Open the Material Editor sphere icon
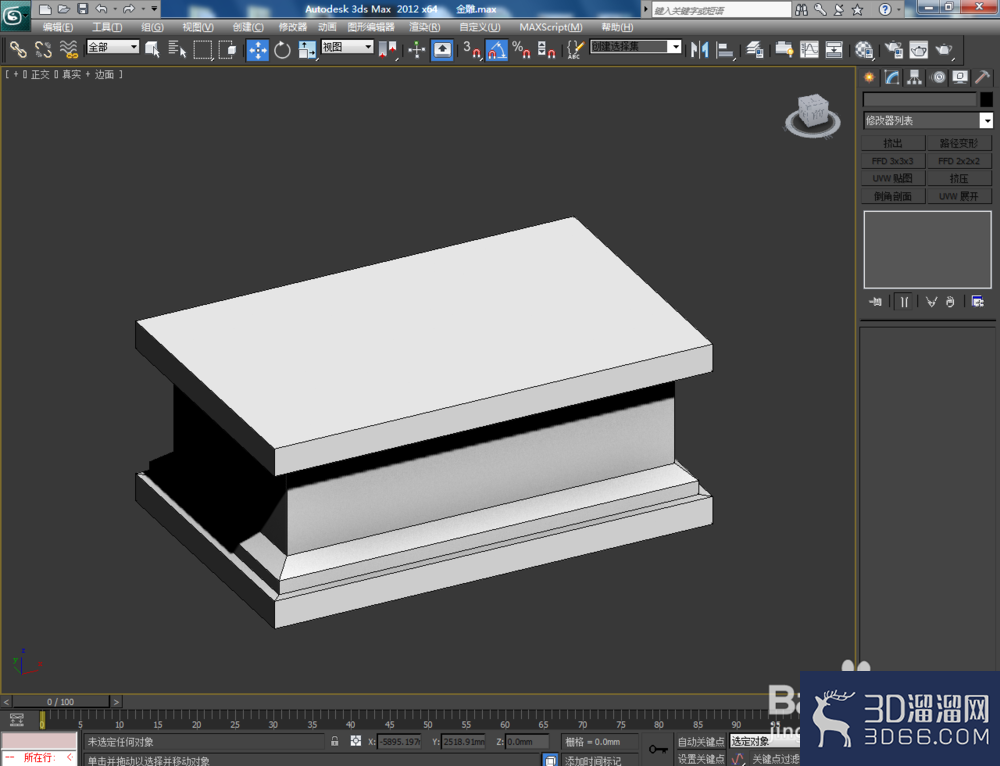 864,50
